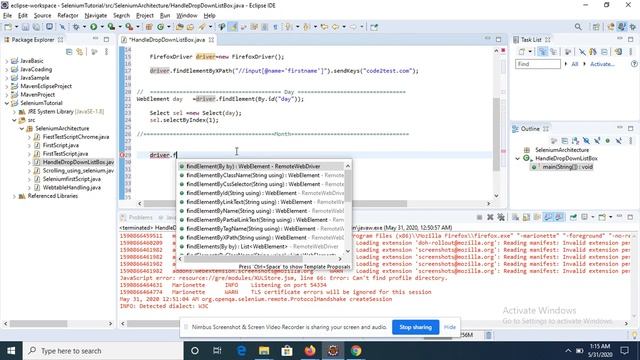Viewport: 640px width, 360px height.
Task: Open the Navigate menu
Action: [96, 16]
